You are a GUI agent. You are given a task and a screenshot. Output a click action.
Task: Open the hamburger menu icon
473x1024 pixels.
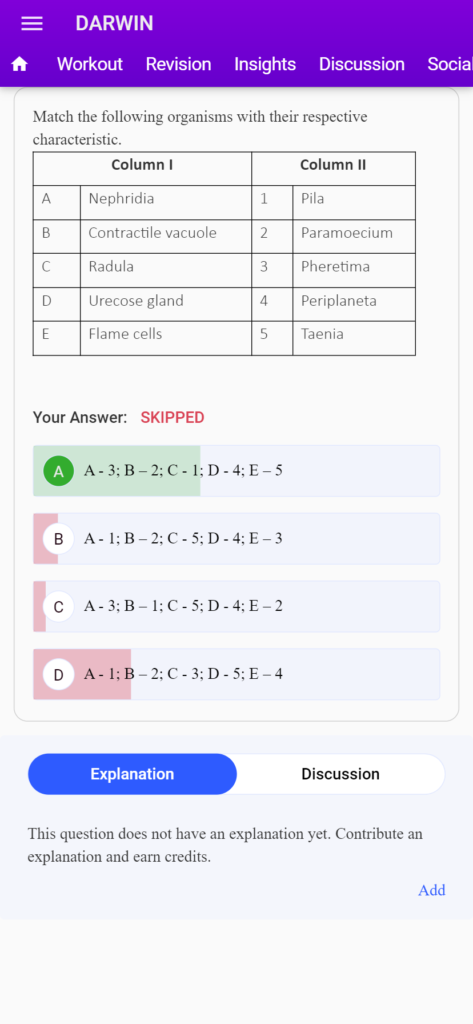(32, 24)
